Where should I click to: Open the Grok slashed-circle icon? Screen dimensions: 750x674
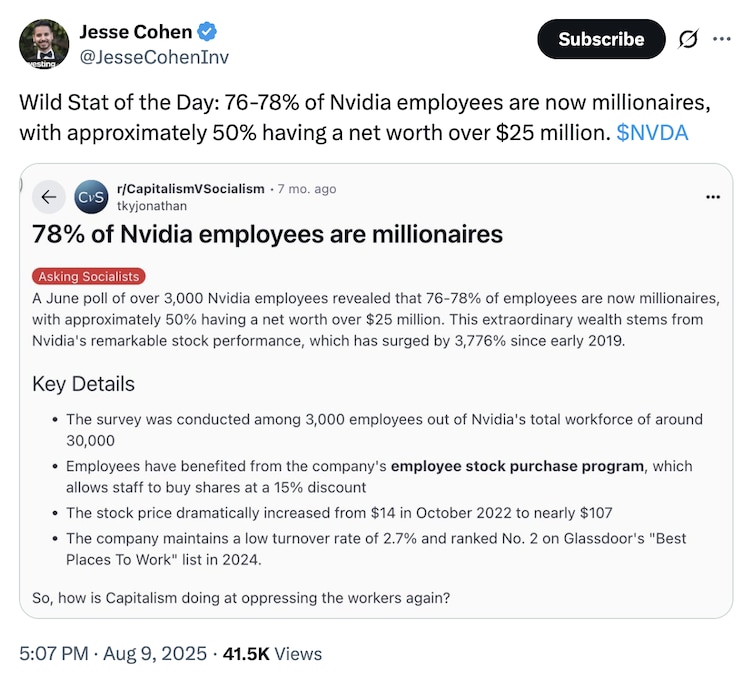(x=688, y=39)
